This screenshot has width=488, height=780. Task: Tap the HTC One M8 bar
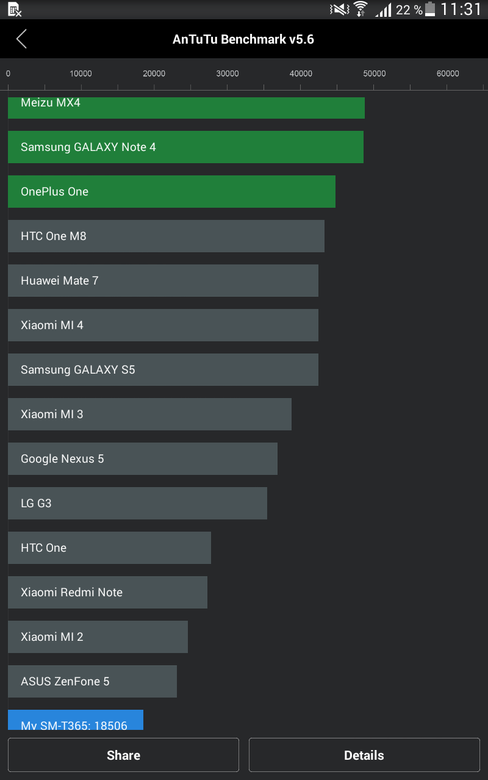click(x=166, y=236)
